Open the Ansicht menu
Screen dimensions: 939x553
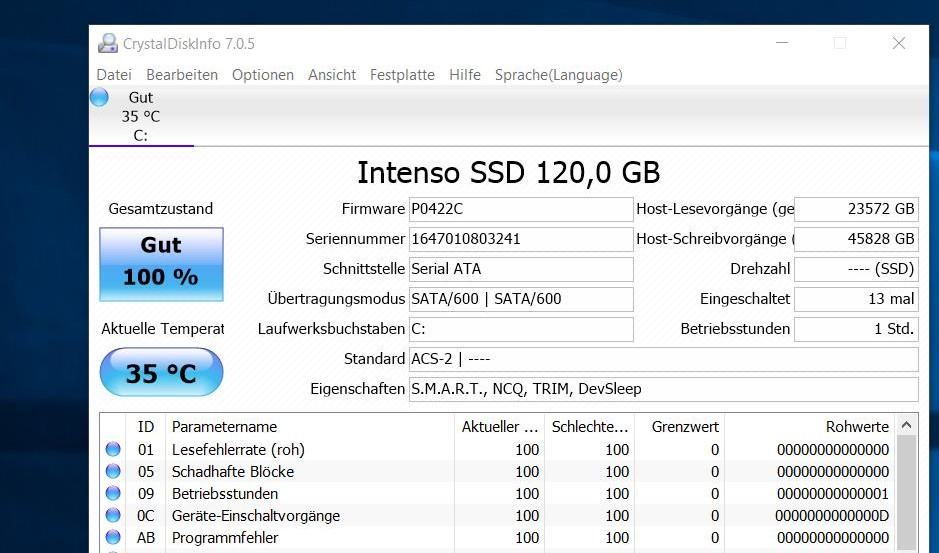click(x=332, y=75)
